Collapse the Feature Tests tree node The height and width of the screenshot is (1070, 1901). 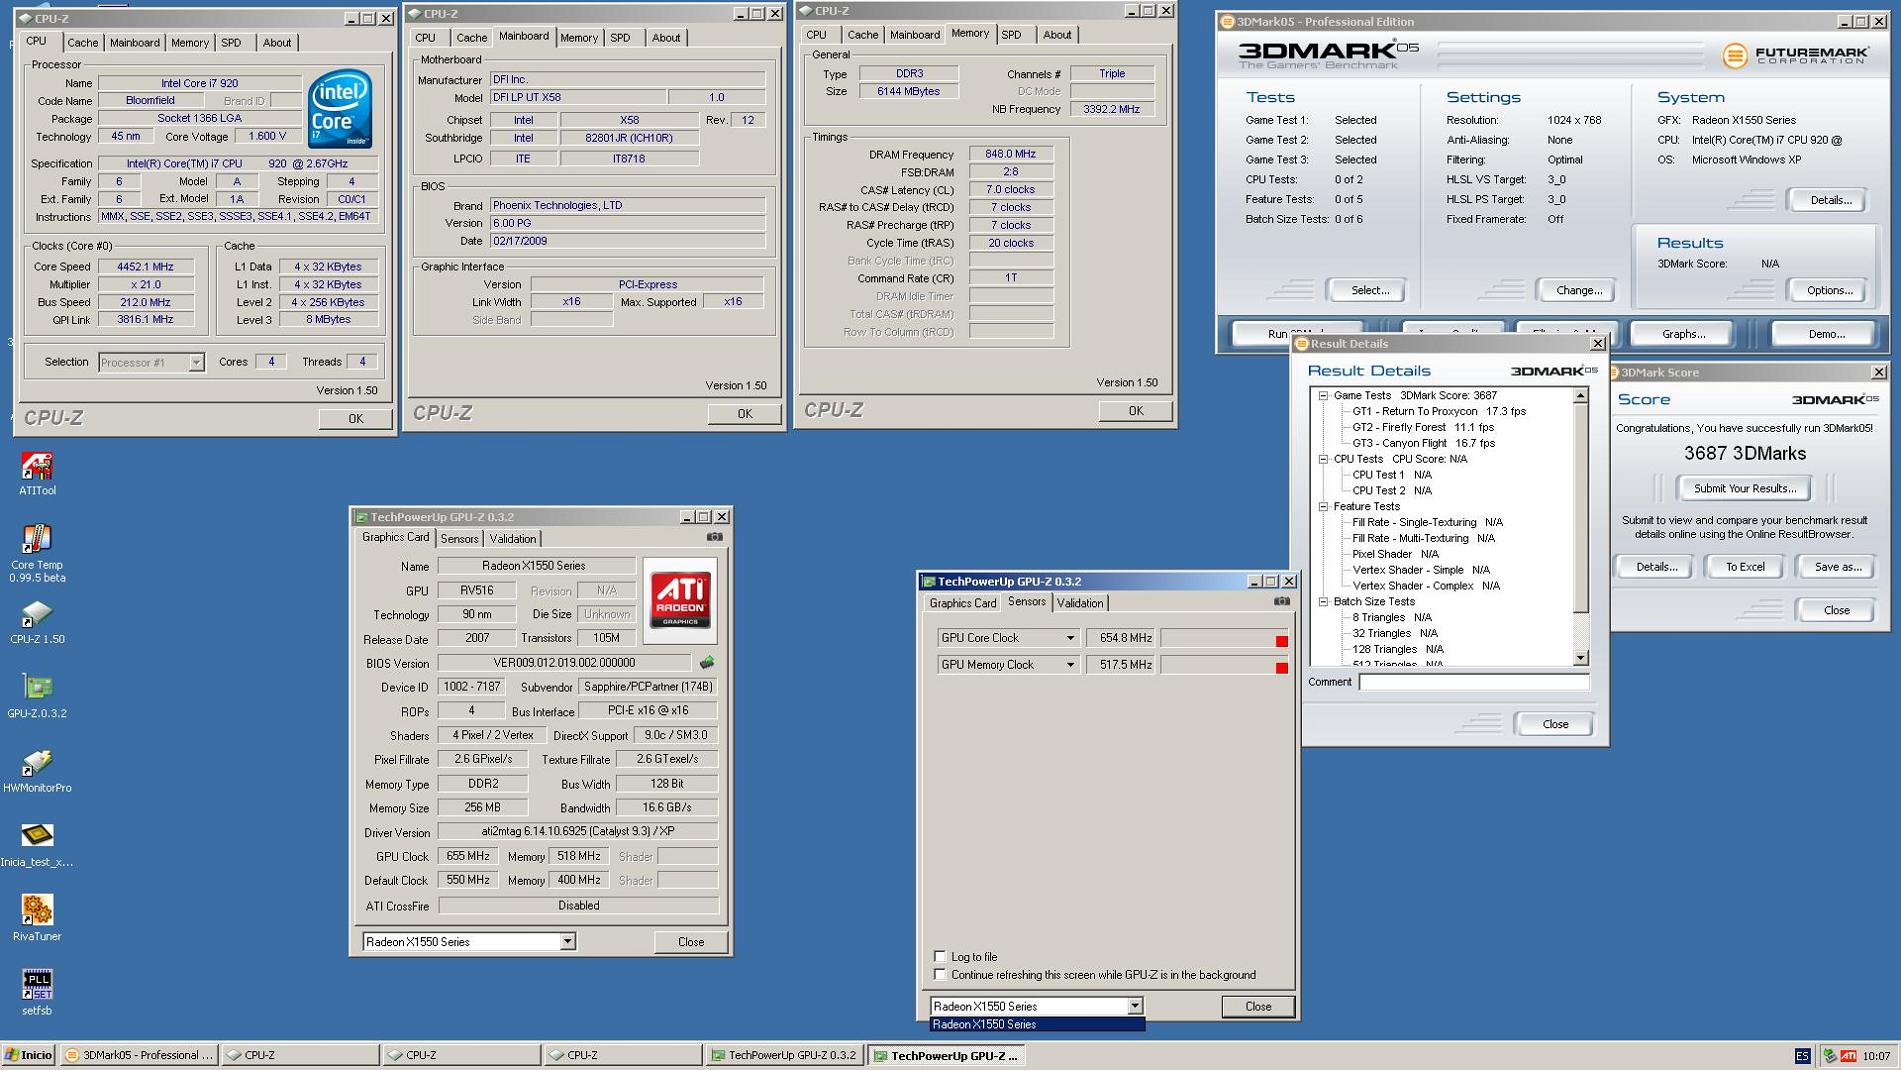1323,507
